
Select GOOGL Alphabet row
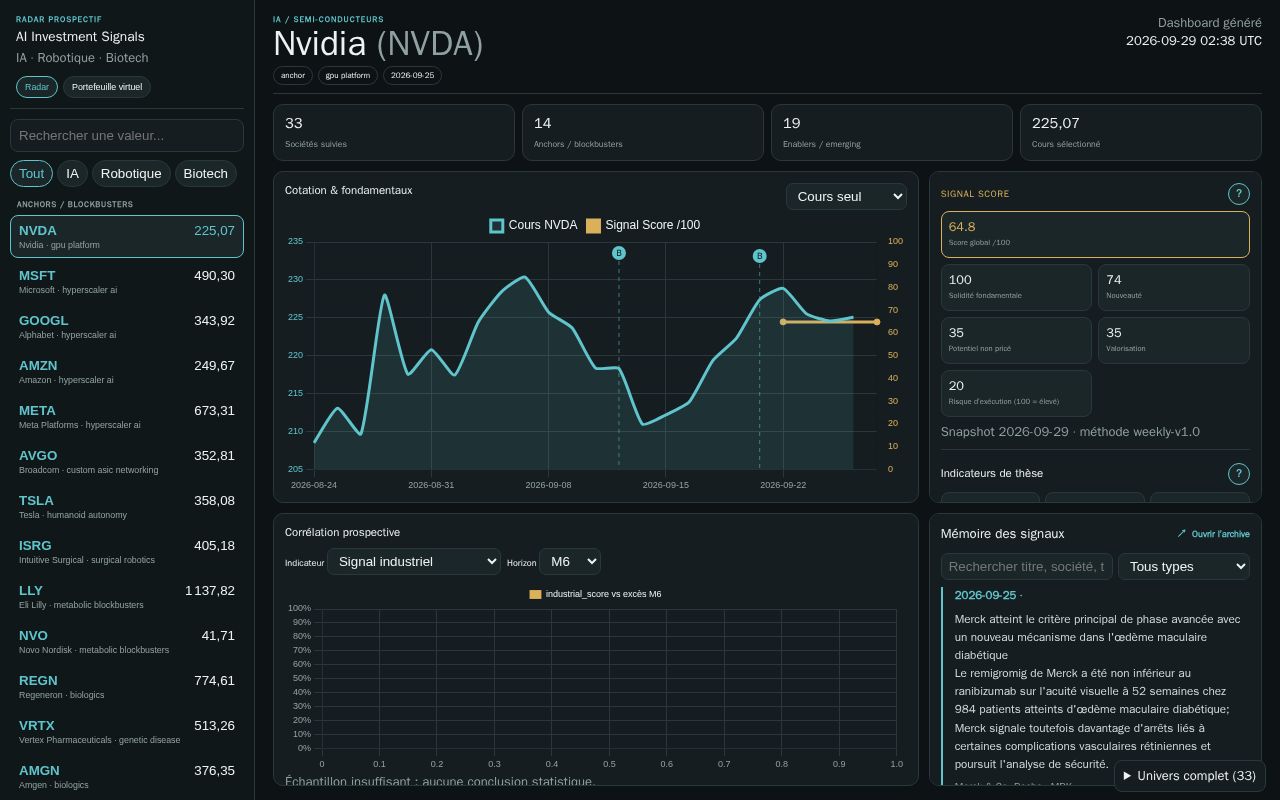coord(127,327)
